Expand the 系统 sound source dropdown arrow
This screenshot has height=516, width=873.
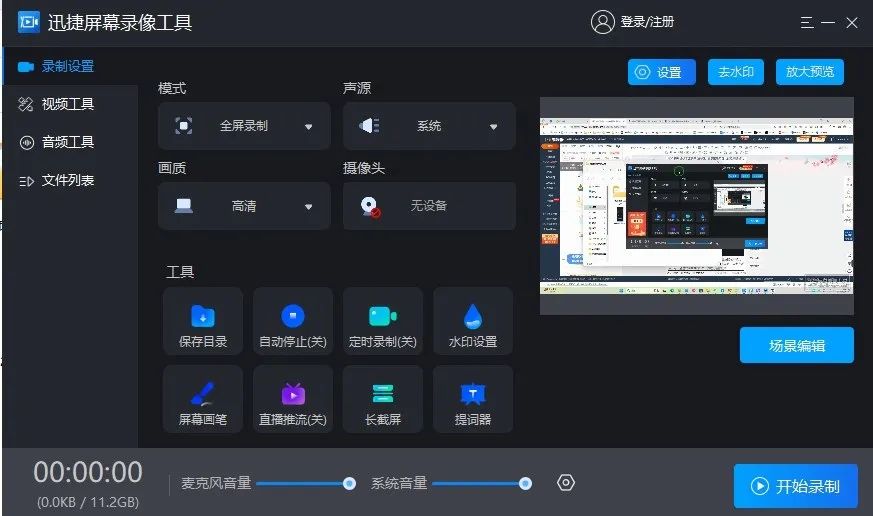(493, 127)
